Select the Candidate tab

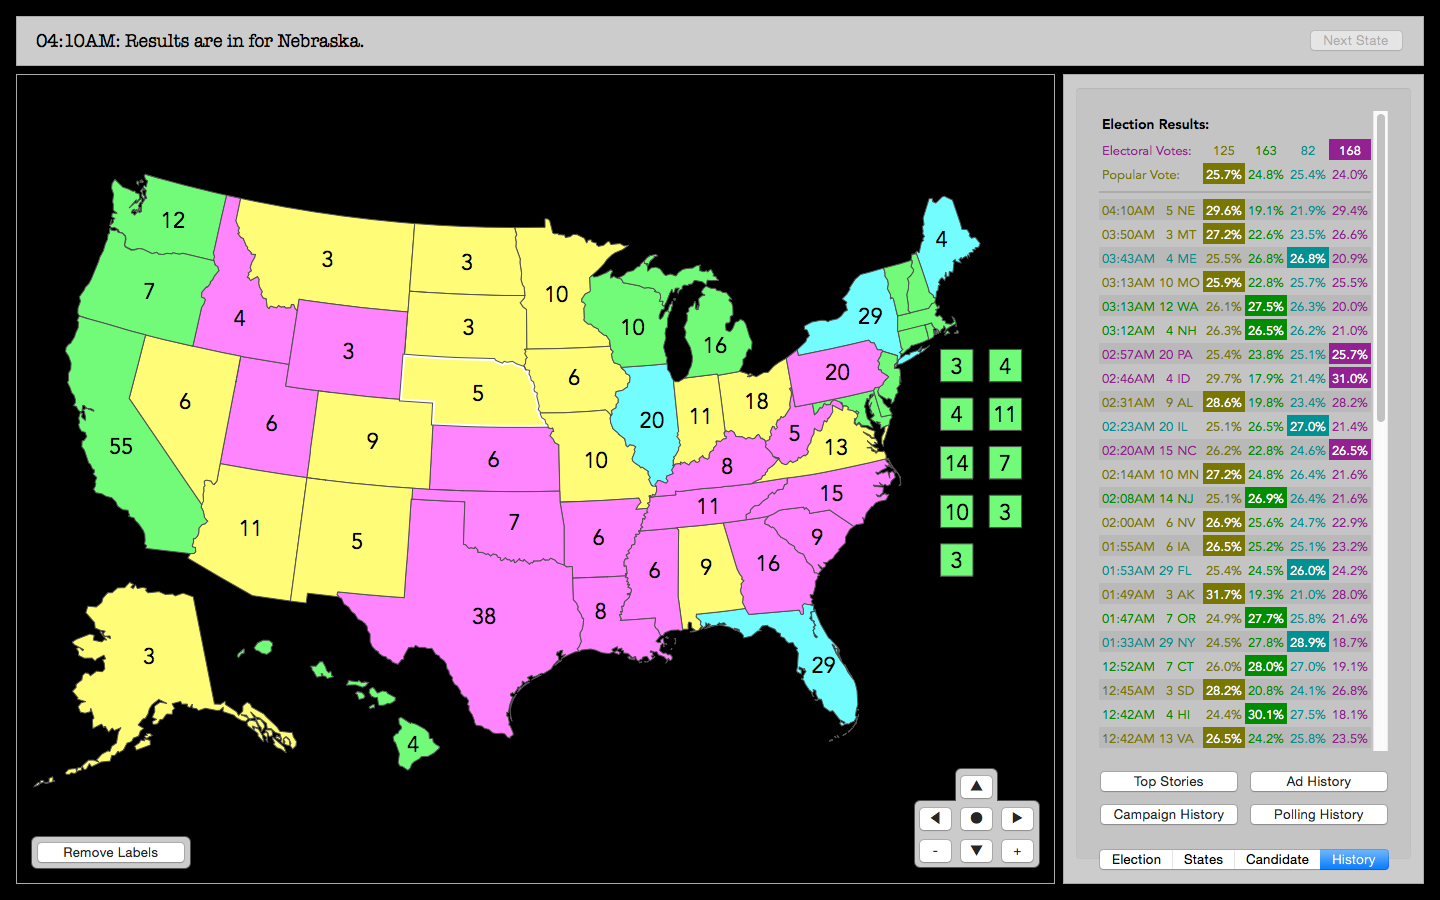tap(1277, 859)
